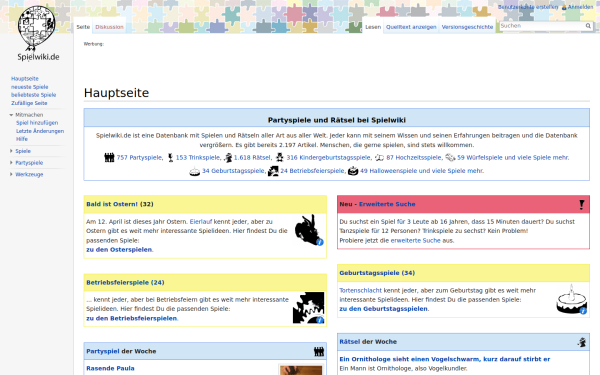Follow 'zu den Geburtstagsspielen' link
Viewport: 600px width, 375px height.
click(x=383, y=309)
